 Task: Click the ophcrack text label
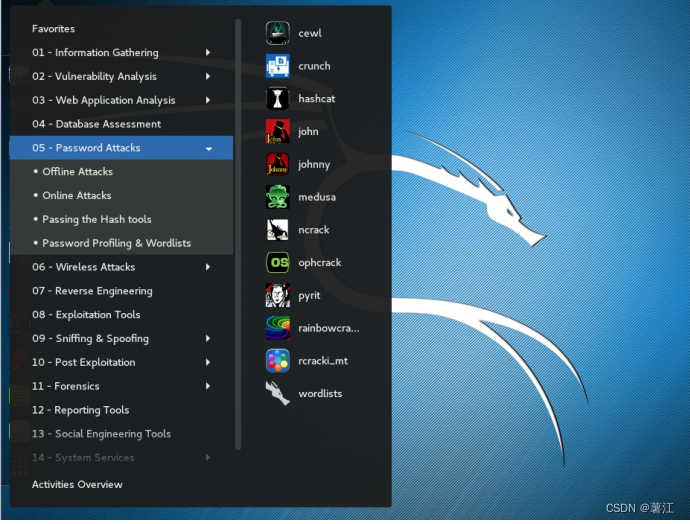pyautogui.click(x=320, y=263)
